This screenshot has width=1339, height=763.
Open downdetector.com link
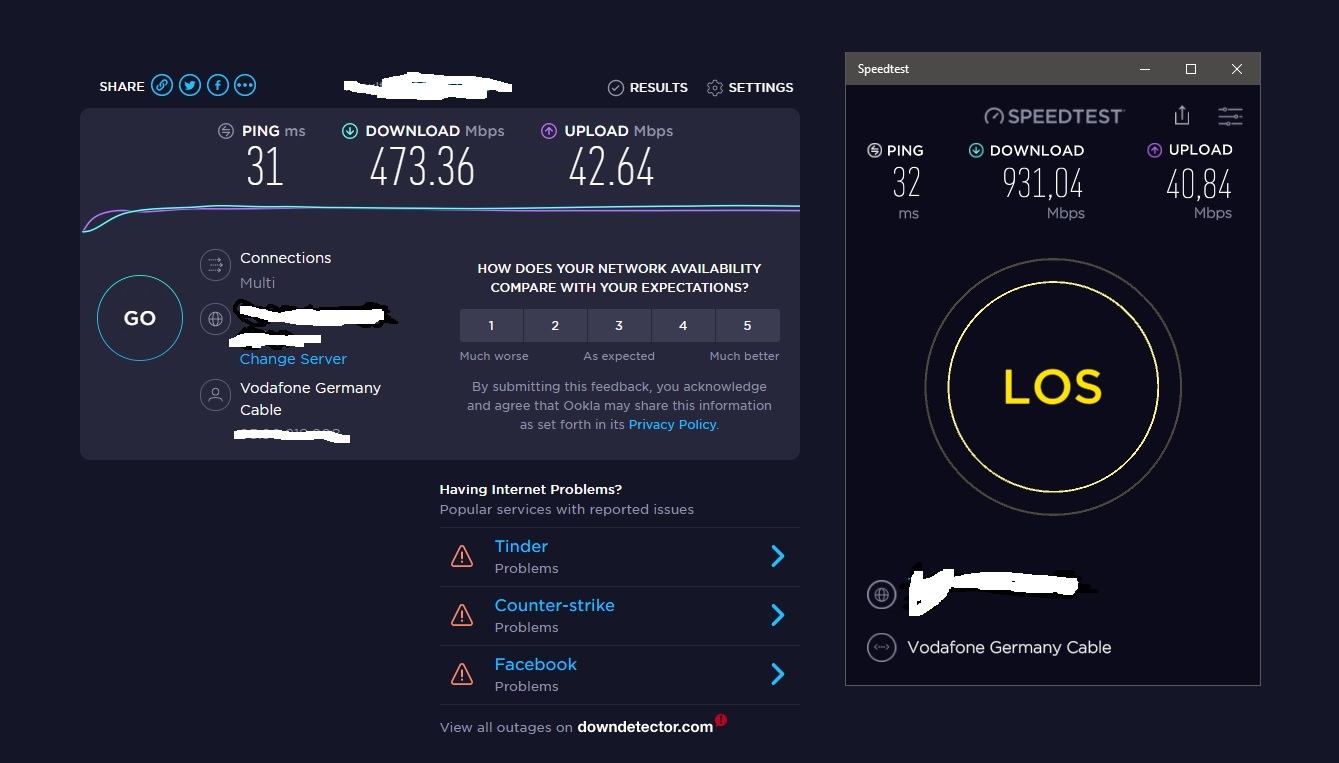click(645, 727)
